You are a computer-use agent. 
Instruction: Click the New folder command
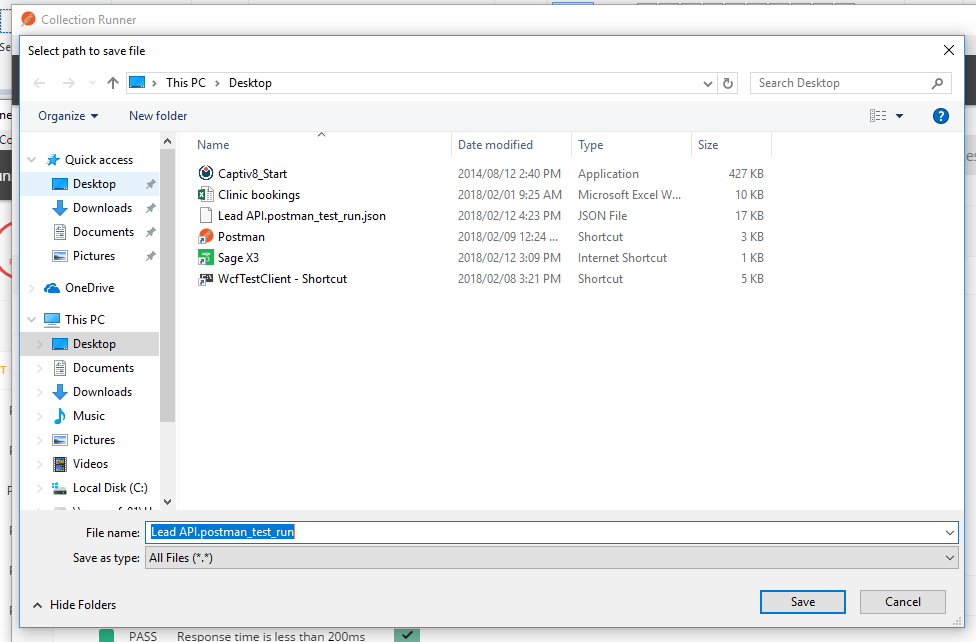click(x=157, y=115)
